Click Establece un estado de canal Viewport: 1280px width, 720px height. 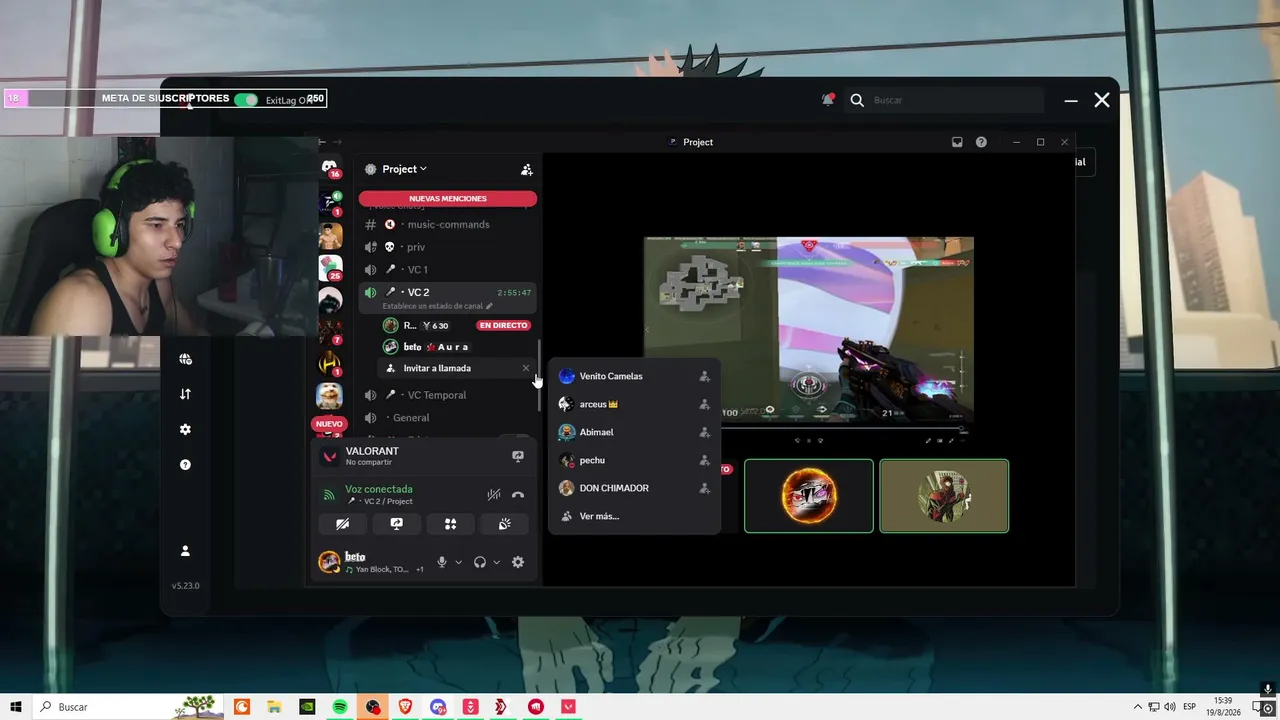pos(437,306)
